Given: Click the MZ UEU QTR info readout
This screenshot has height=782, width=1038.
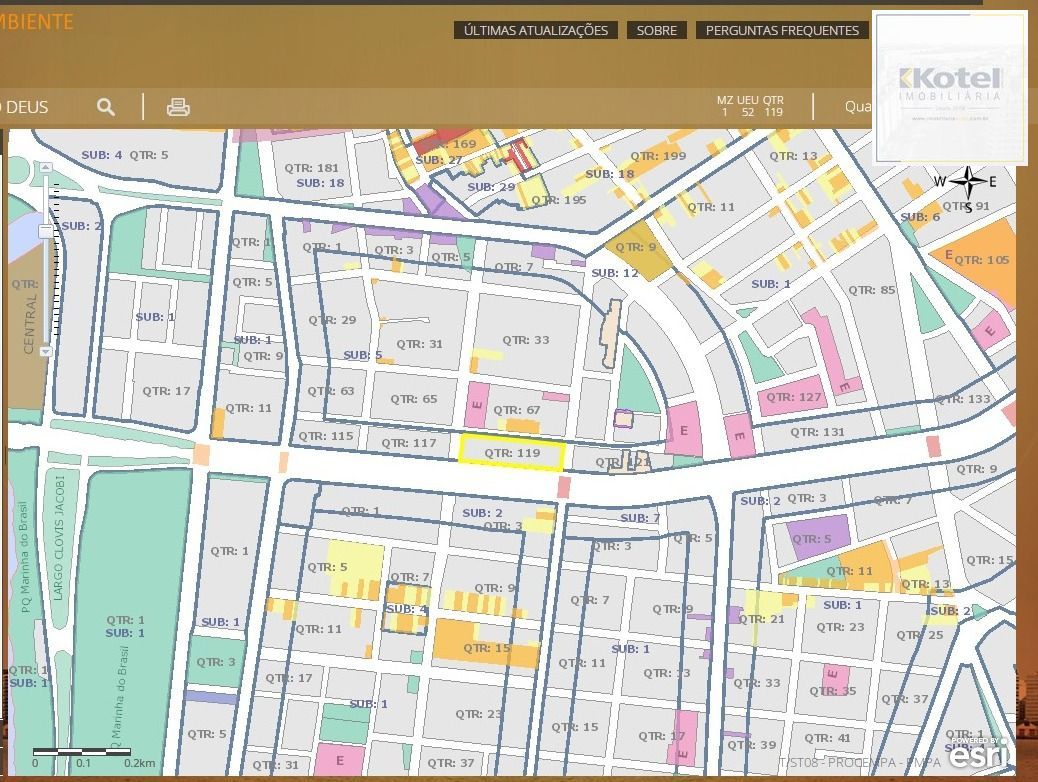Looking at the screenshot, I should click(x=750, y=106).
